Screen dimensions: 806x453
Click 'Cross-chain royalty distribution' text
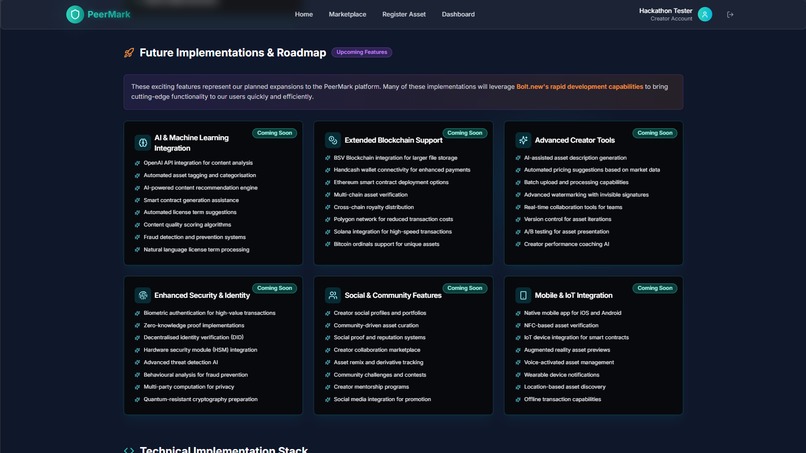(374, 207)
